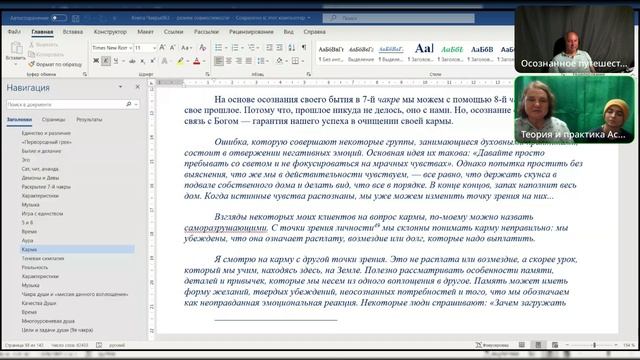The image size is (640, 360).
Task: Click the shading paint bucket icon
Action: click(x=279, y=61)
